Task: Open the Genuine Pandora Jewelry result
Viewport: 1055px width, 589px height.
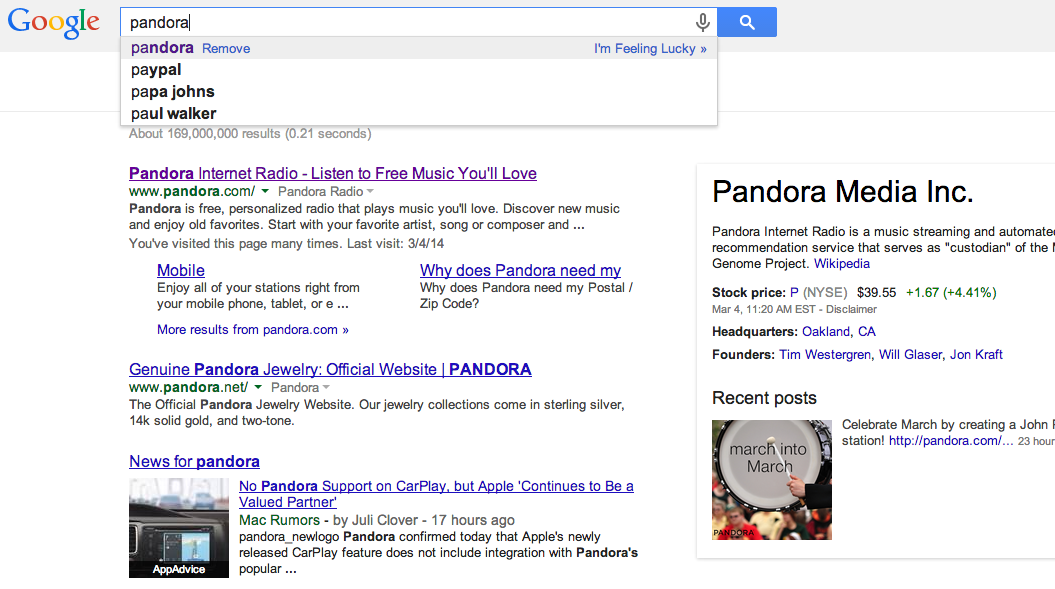Action: (x=330, y=370)
